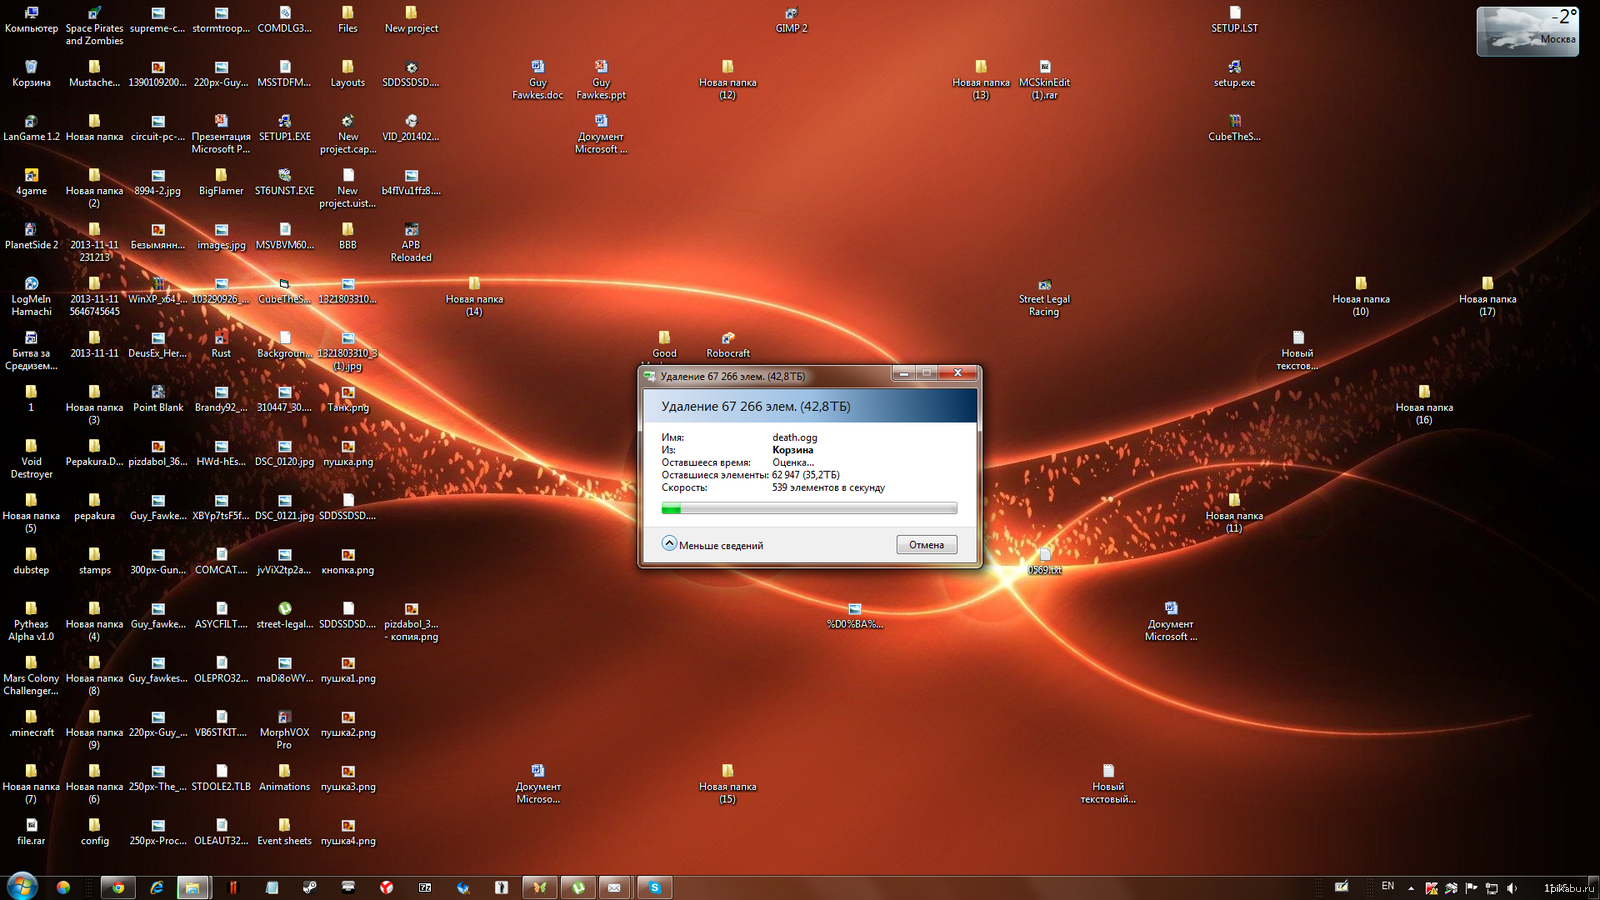The width and height of the screenshot is (1600, 900).
Task: Select the MorphVOX Pro shortcut
Action: [x=284, y=730]
